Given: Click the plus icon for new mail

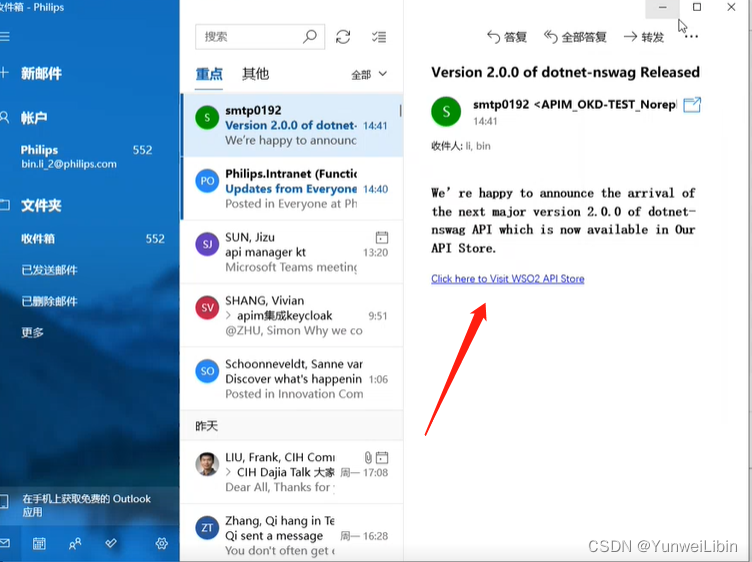Looking at the screenshot, I should (x=4, y=73).
